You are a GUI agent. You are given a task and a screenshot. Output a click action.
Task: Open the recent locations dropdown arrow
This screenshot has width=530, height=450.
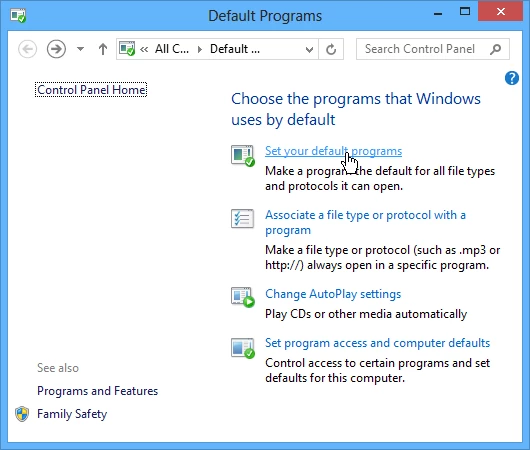point(80,49)
